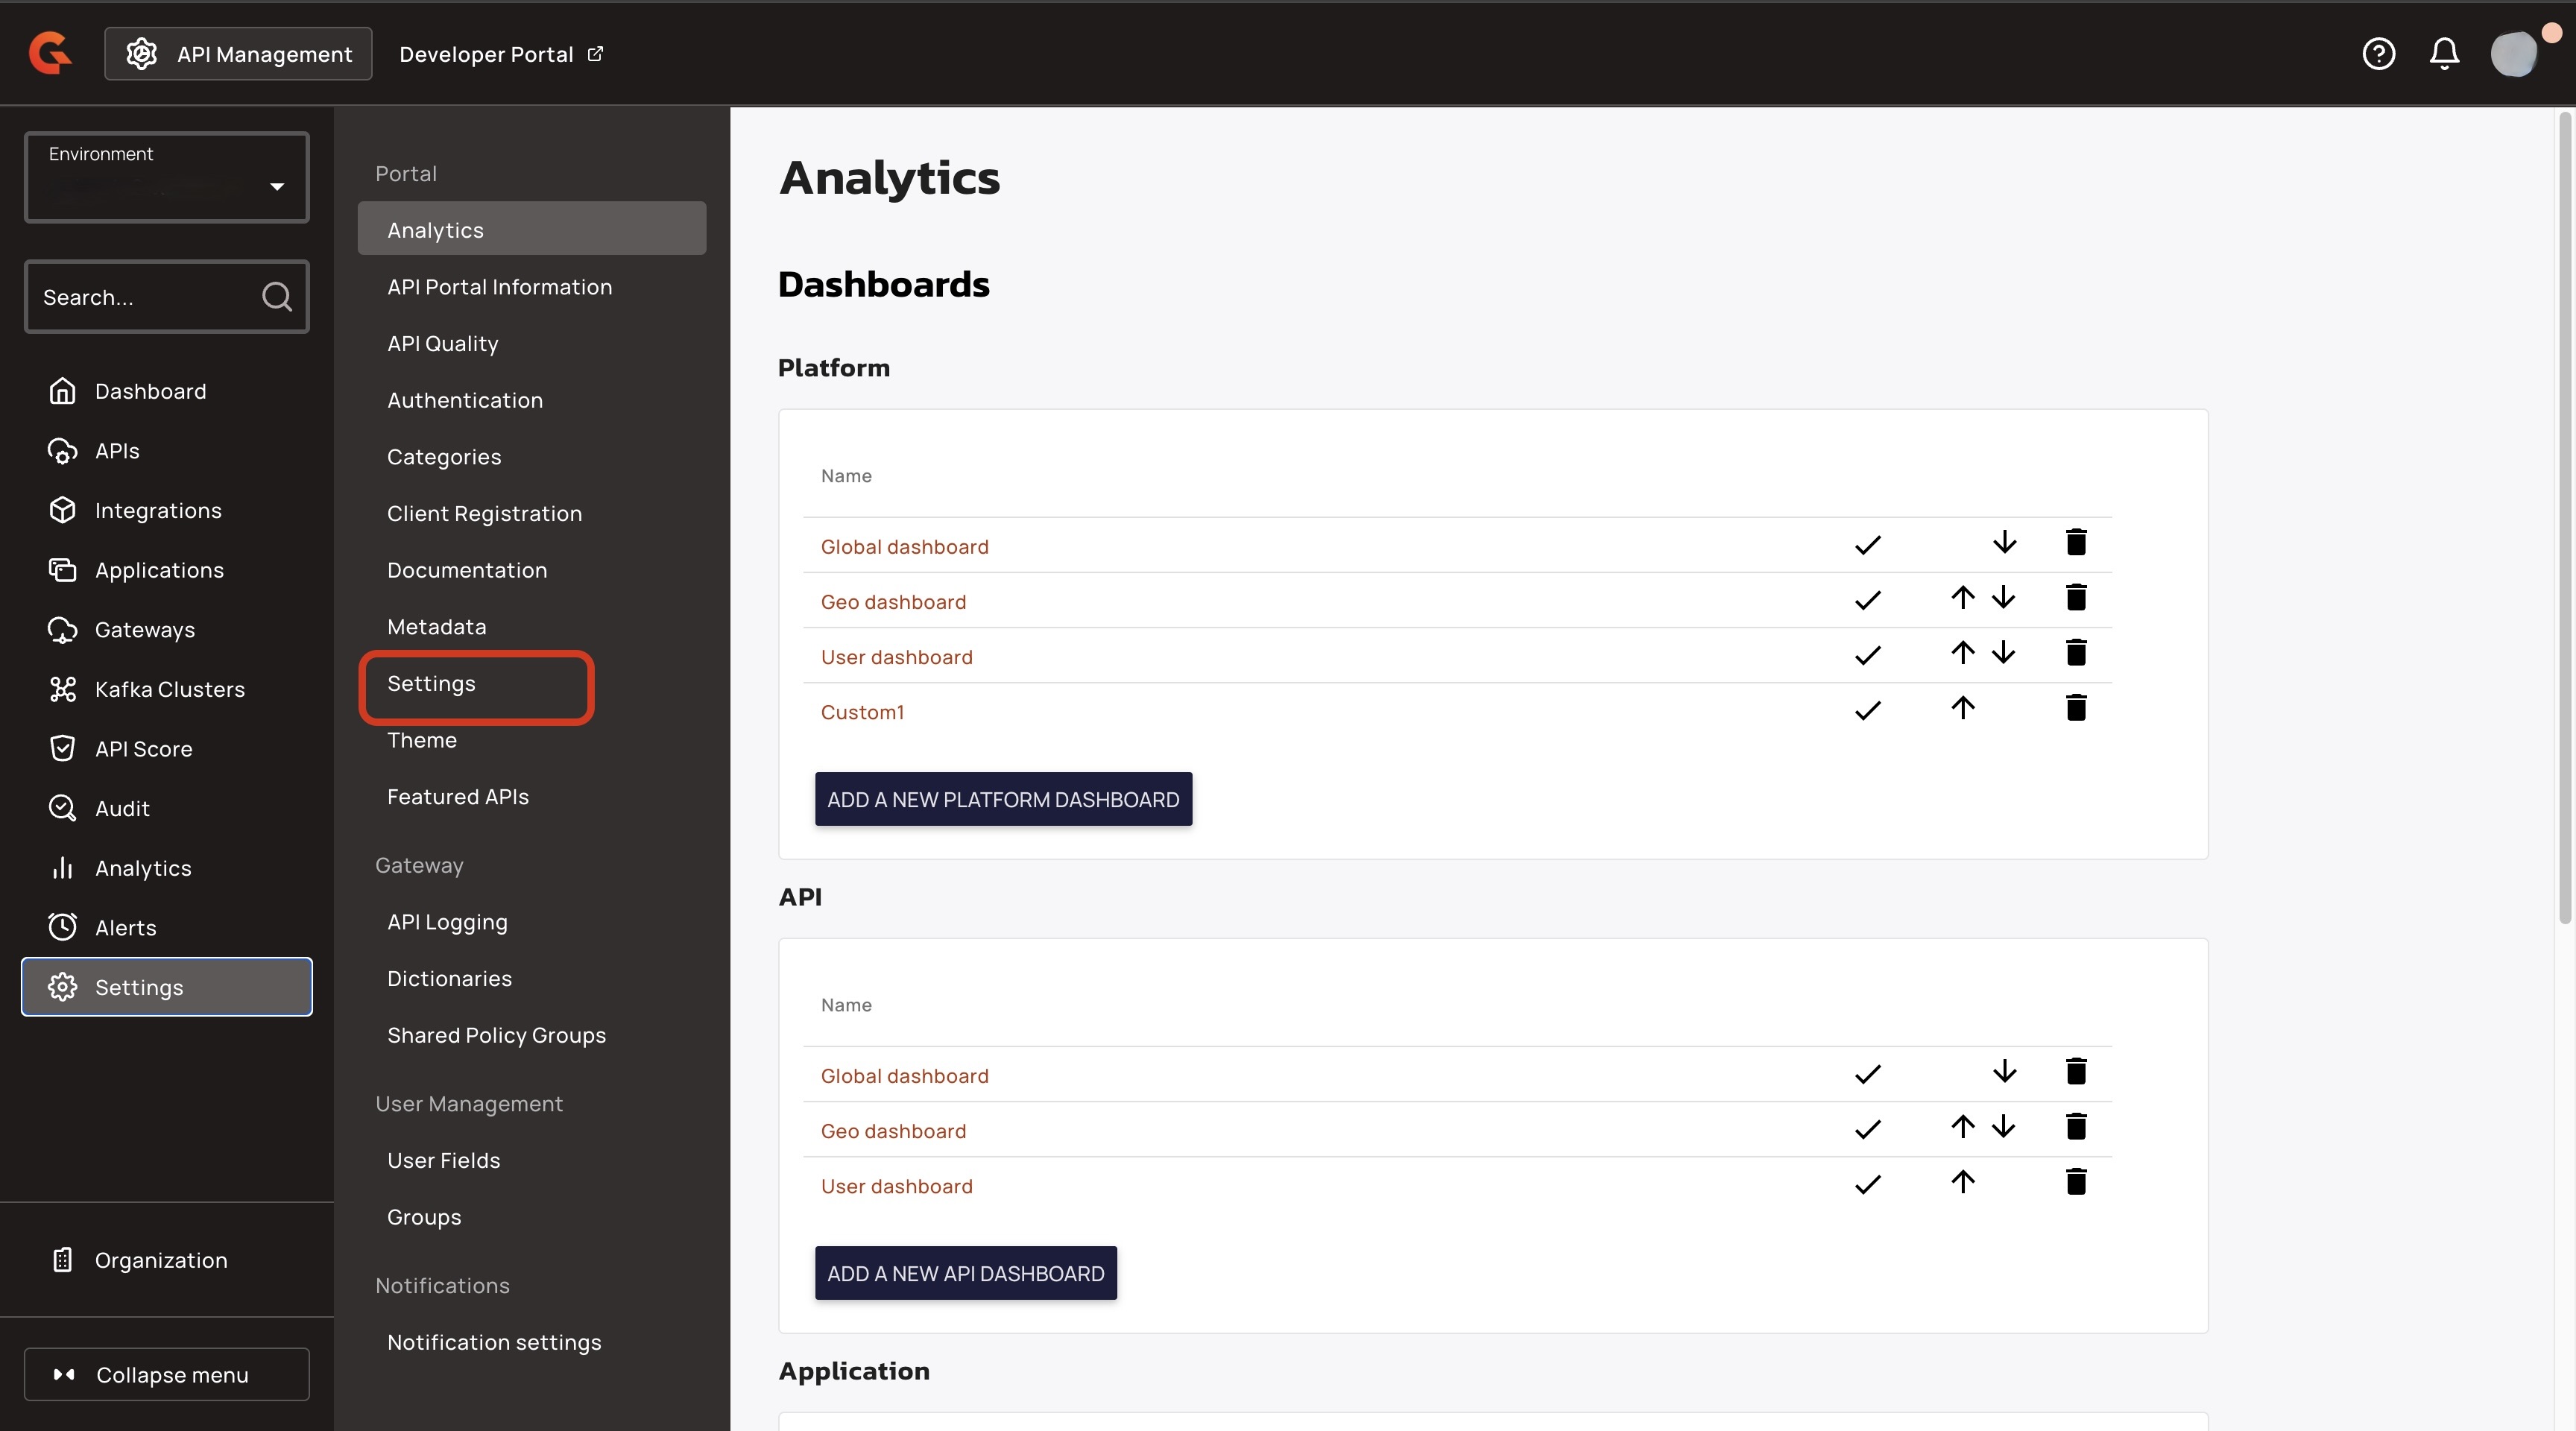This screenshot has height=1431, width=2576.
Task: Click Add a New Platform Dashboard
Action: click(1003, 799)
